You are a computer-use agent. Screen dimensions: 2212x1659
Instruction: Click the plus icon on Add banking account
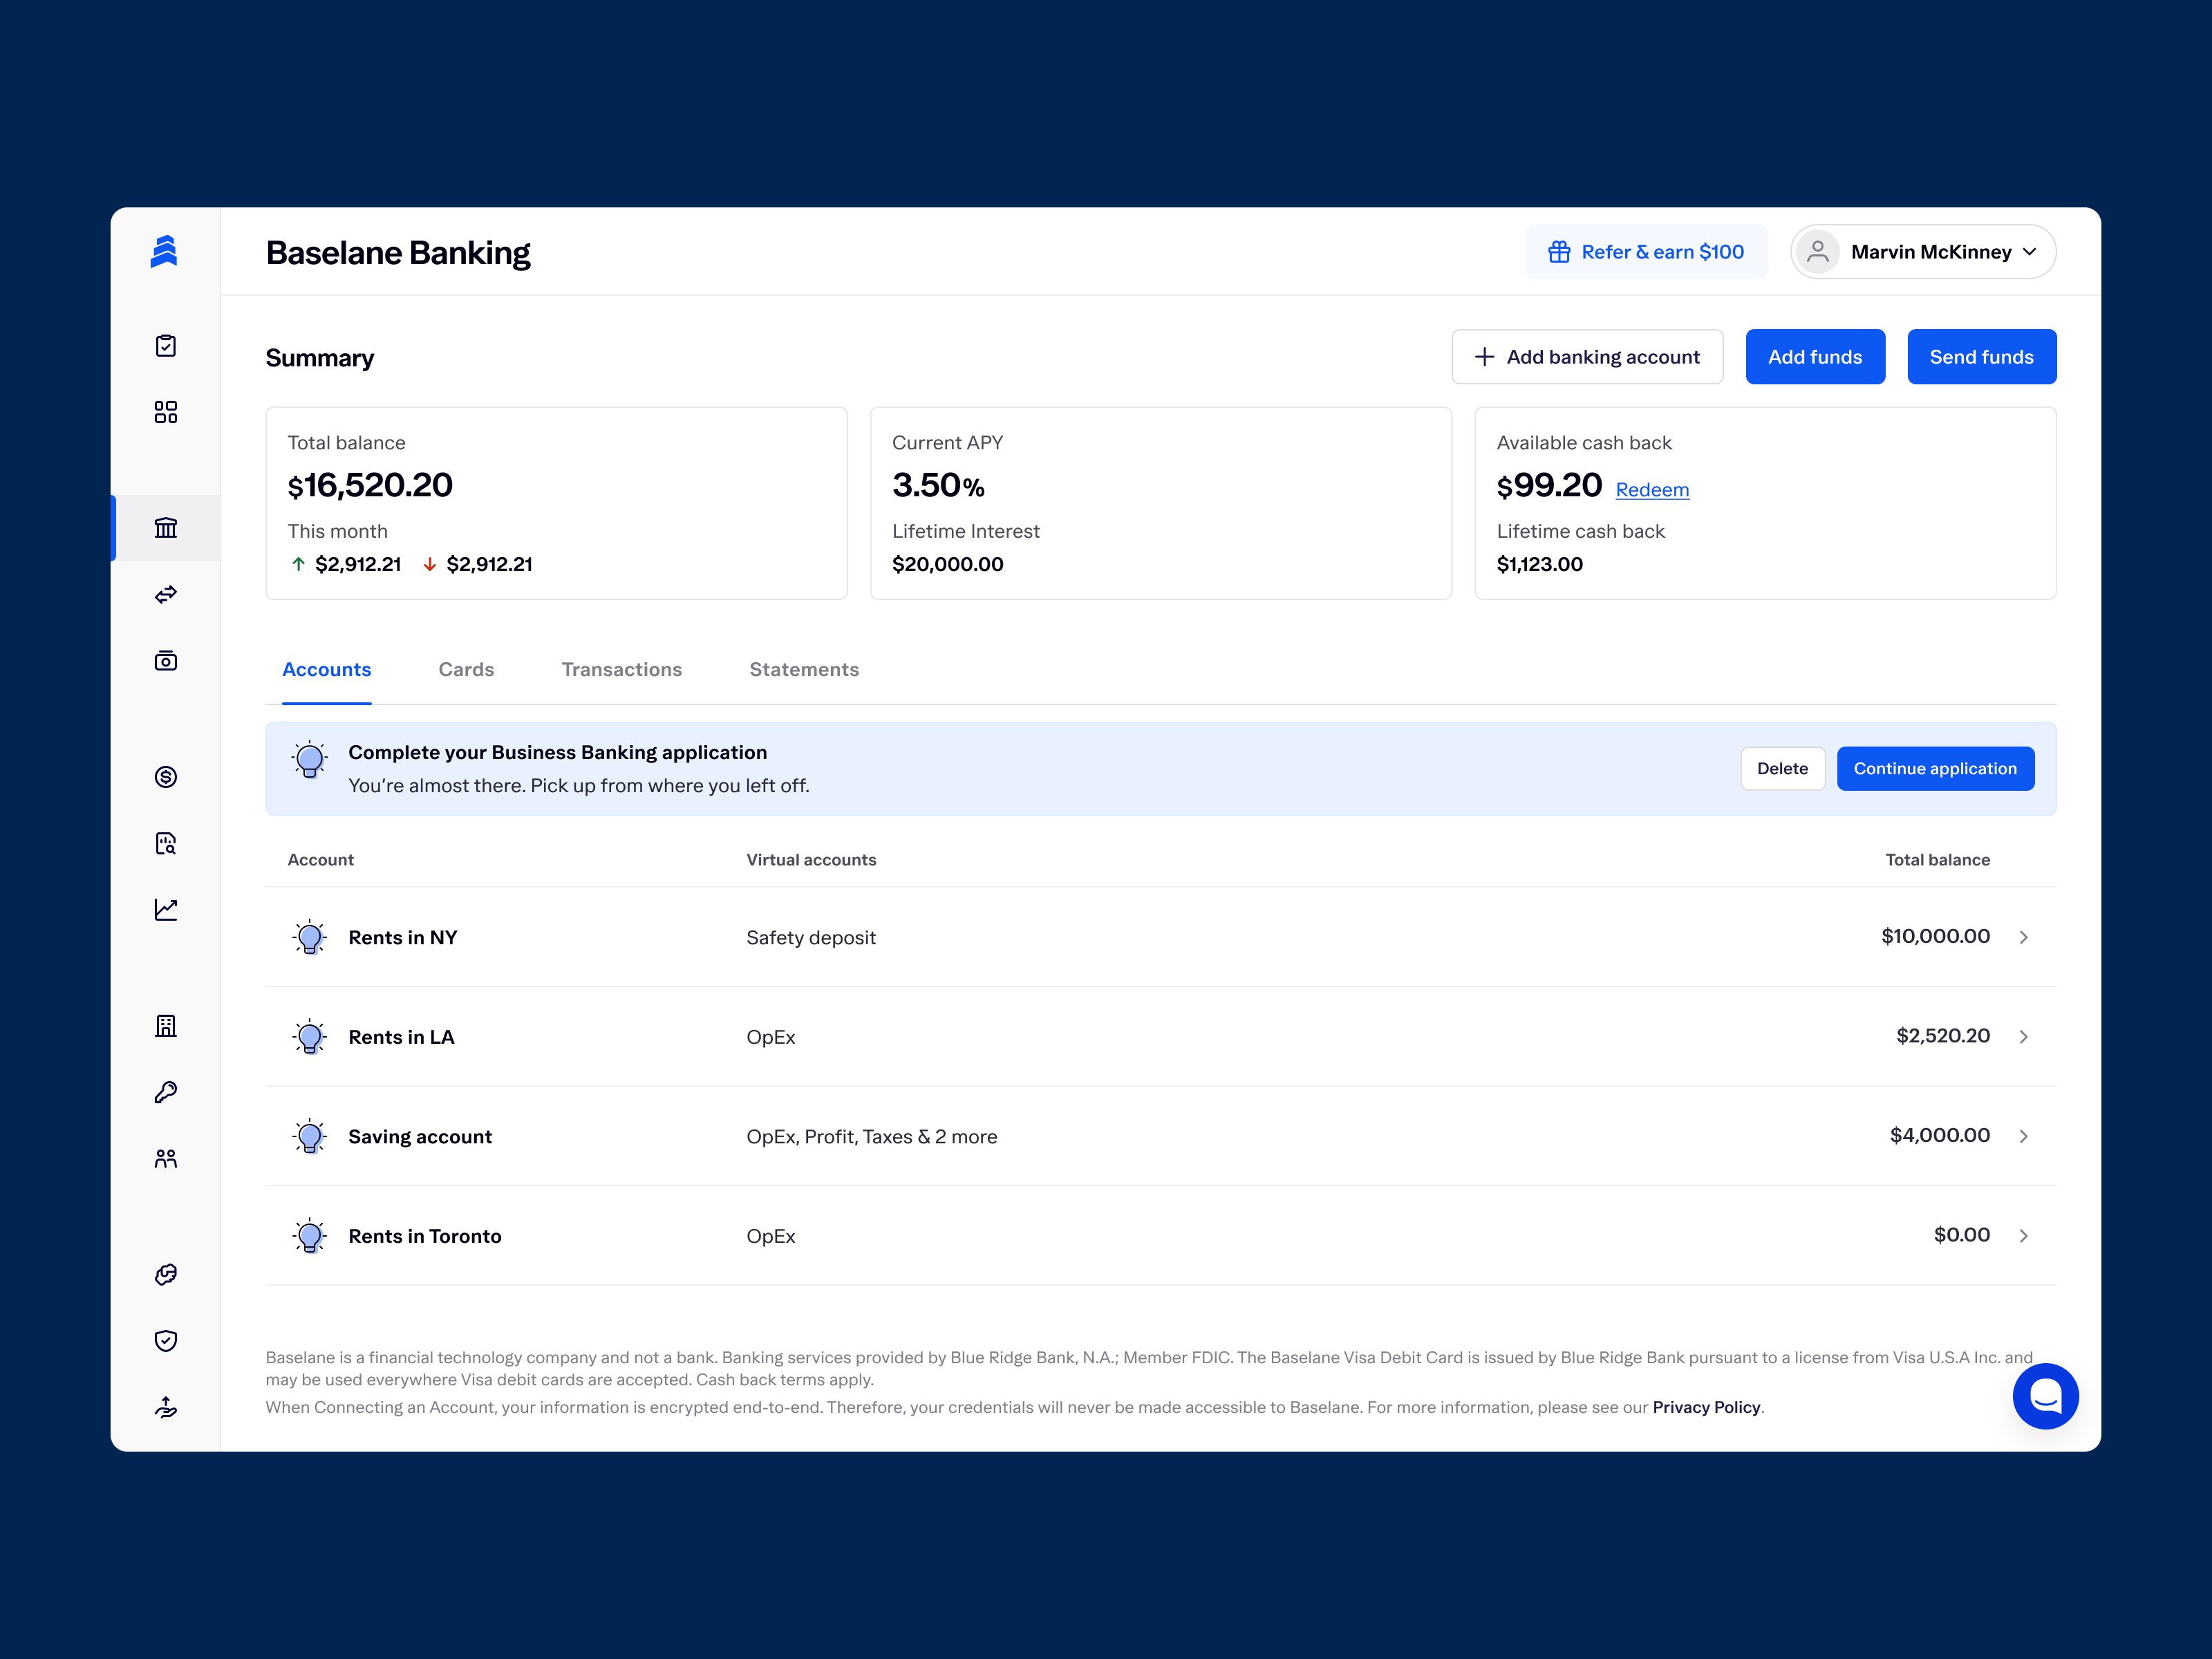[x=1484, y=357]
